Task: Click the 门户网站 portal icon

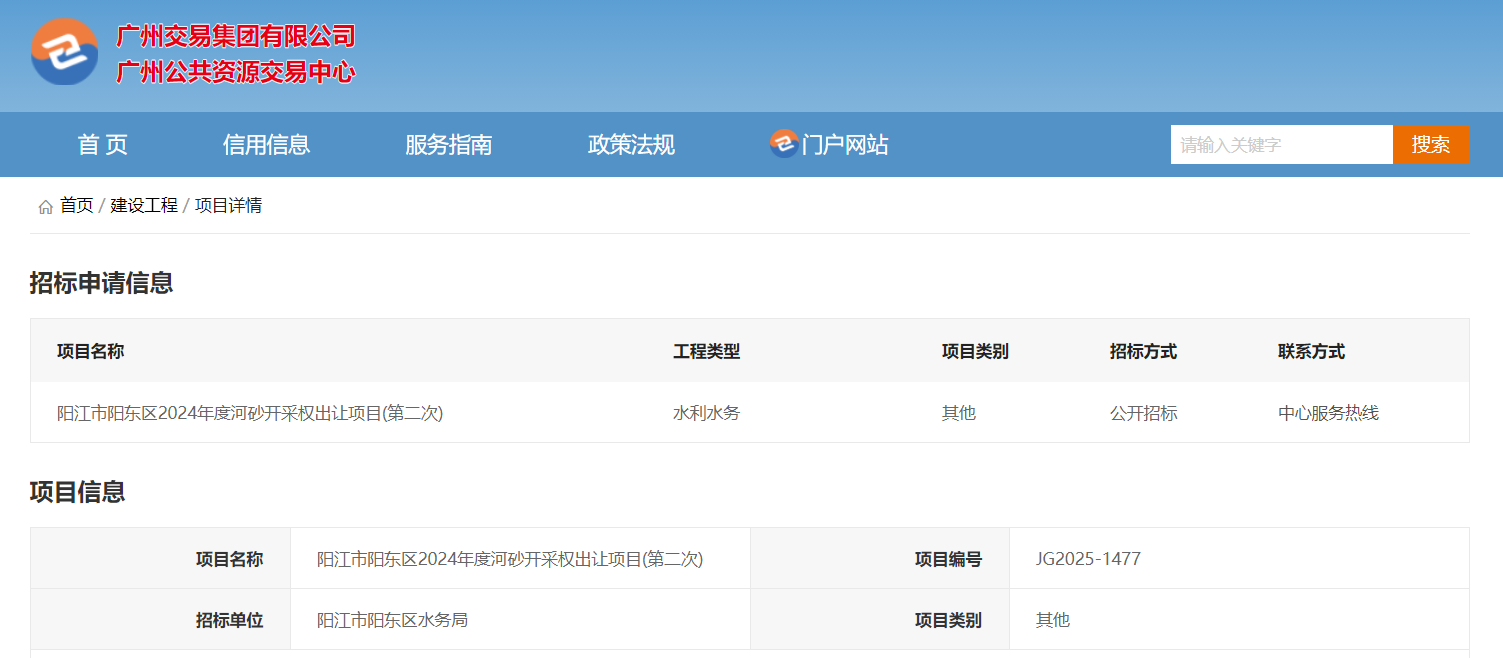Action: click(783, 144)
